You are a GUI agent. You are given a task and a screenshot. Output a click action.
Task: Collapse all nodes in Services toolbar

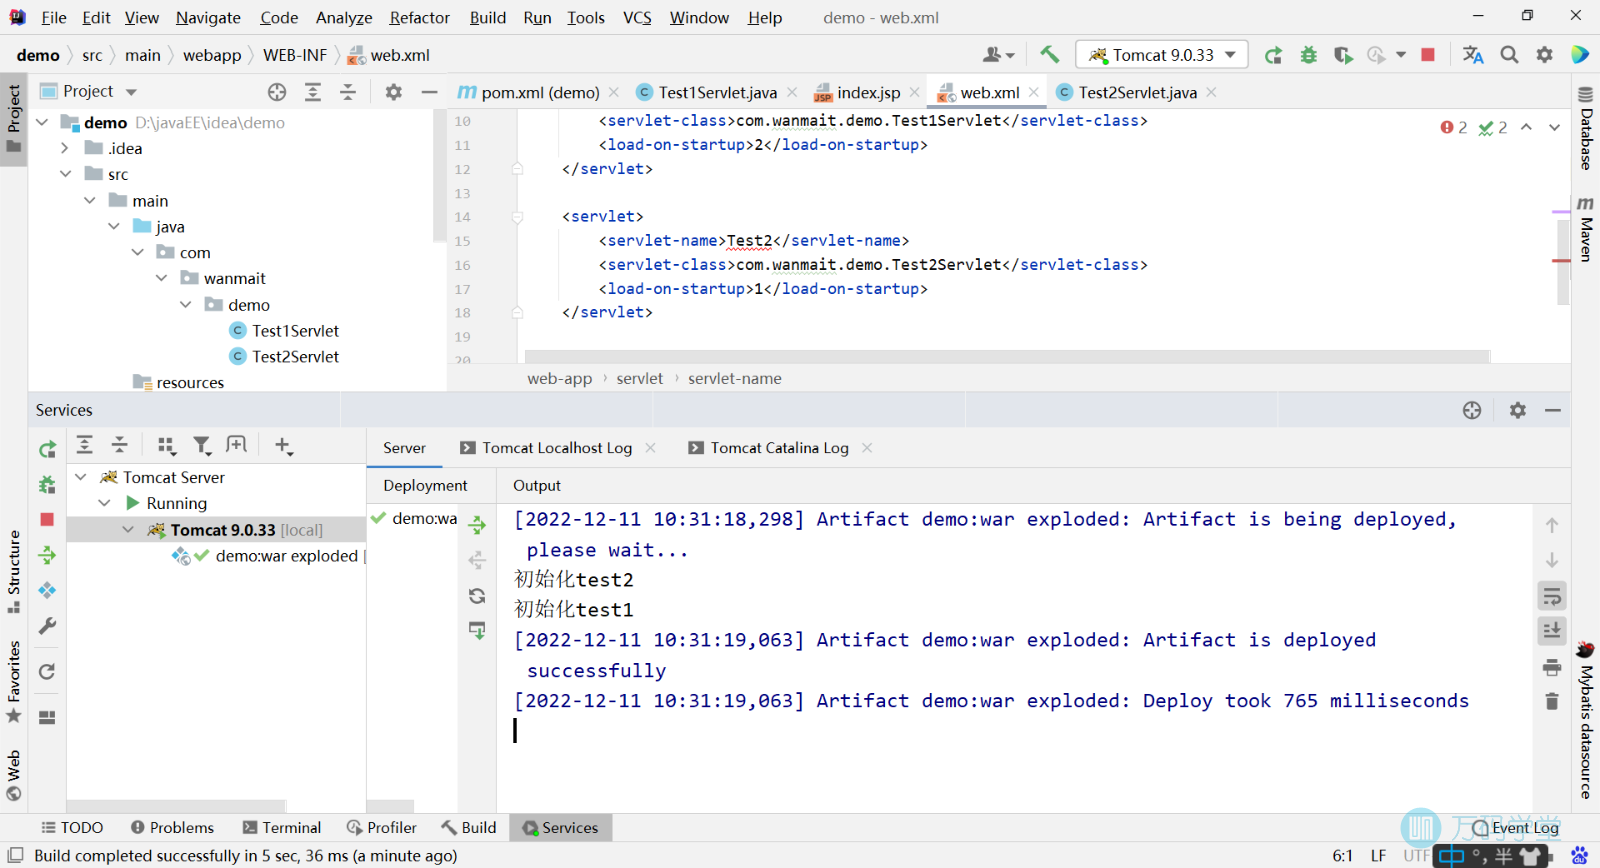tap(120, 445)
